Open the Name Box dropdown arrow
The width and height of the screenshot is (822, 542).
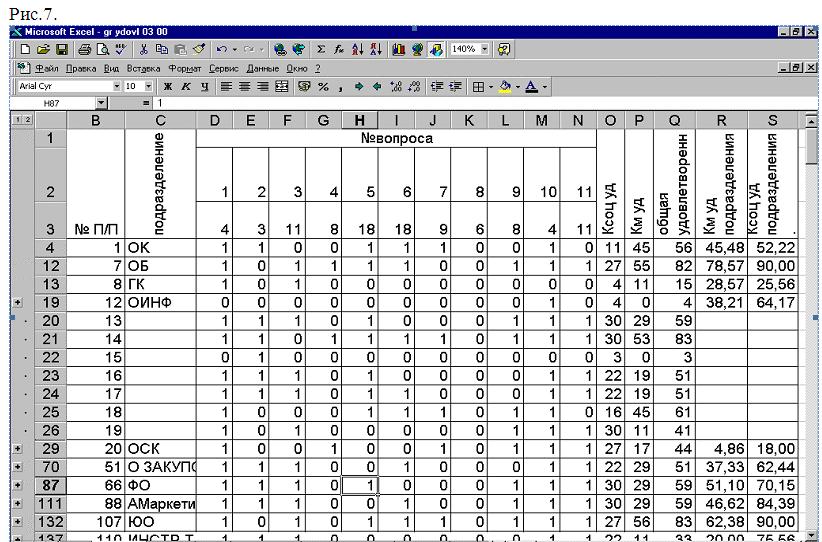101,103
